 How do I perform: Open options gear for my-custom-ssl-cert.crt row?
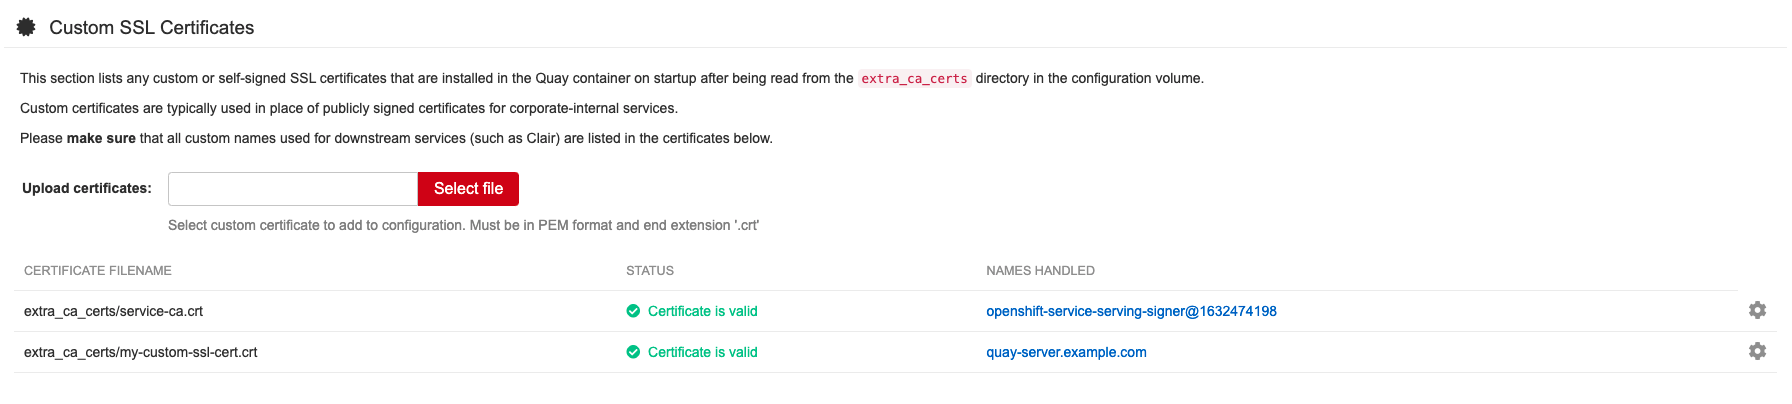[x=1757, y=351]
